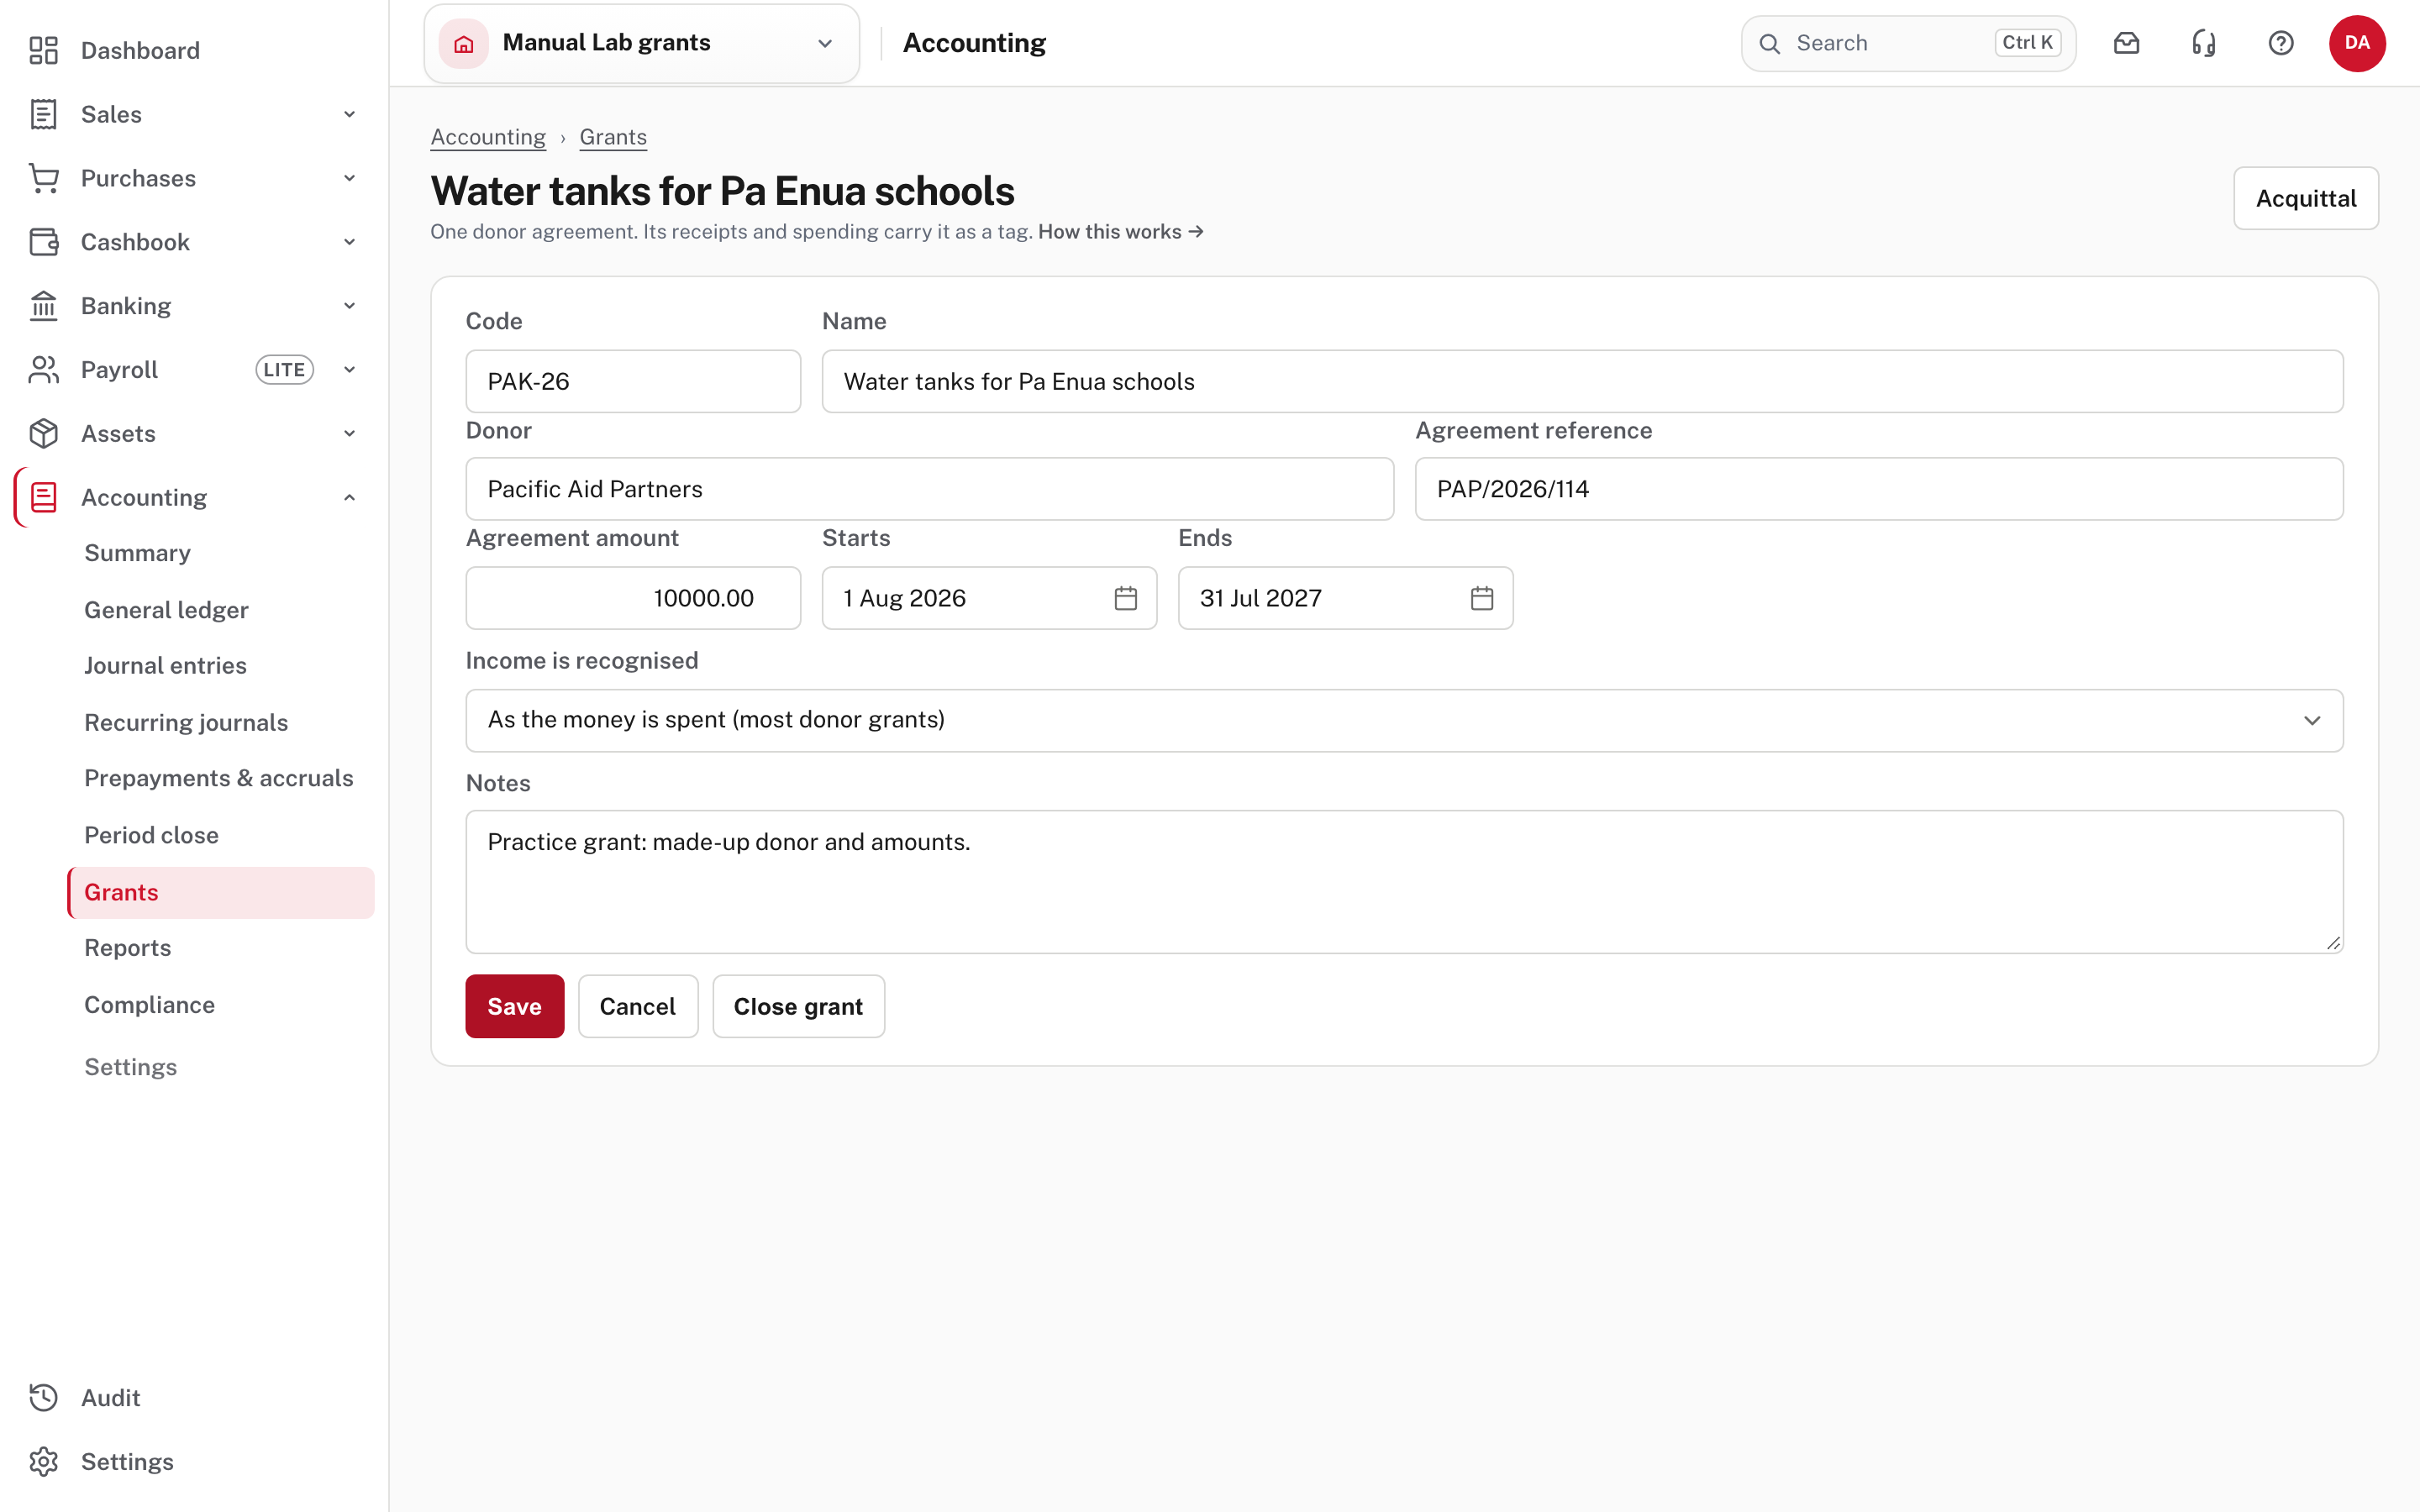Collapse the Accounting menu chevron
The width and height of the screenshot is (2420, 1512).
349,498
